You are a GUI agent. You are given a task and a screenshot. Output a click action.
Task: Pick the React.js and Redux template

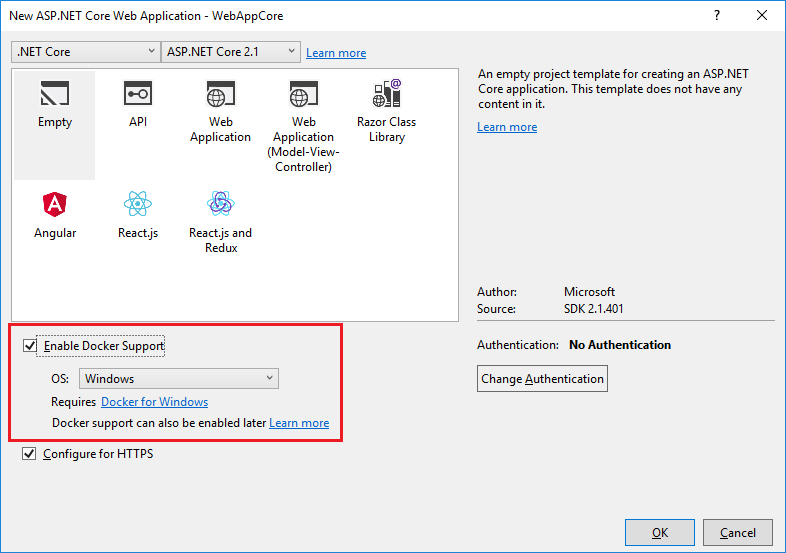pos(220,205)
